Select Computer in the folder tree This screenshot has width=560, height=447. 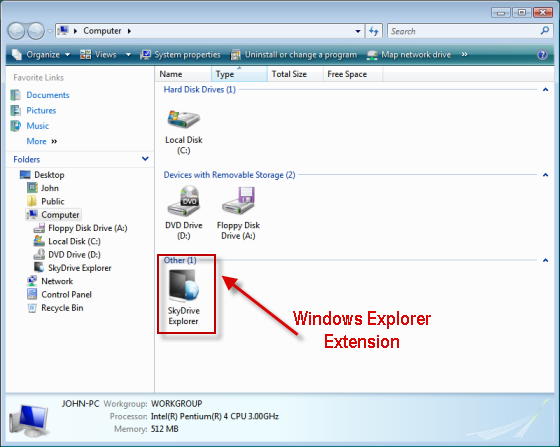click(54, 215)
